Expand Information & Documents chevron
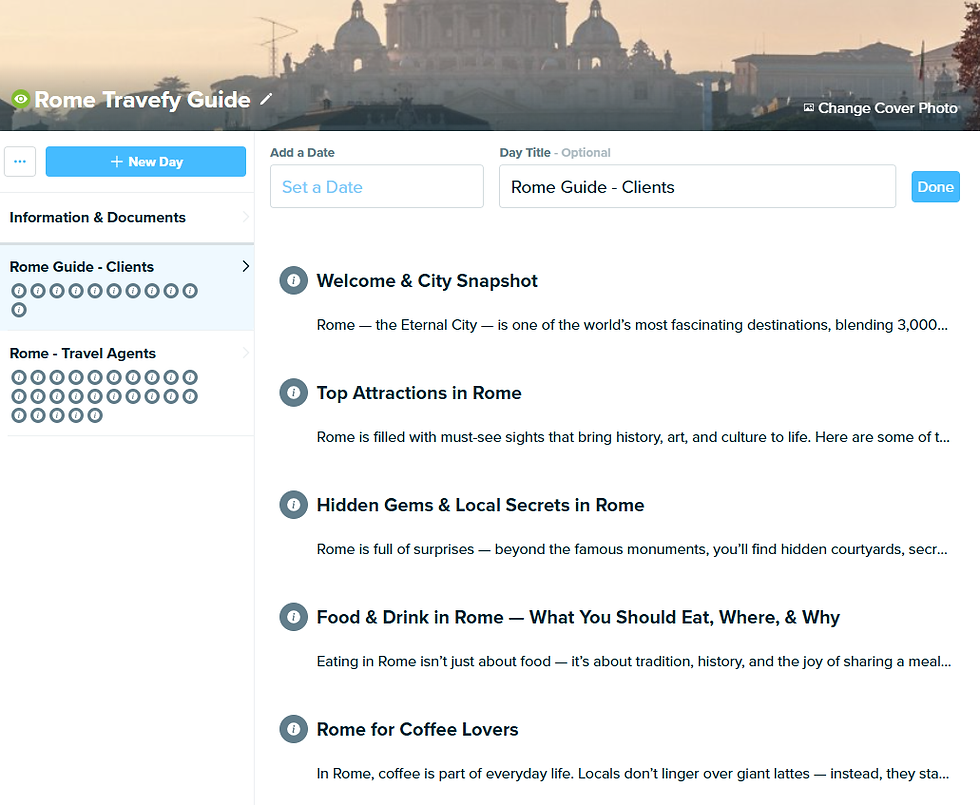Image resolution: width=980 pixels, height=805 pixels. tap(245, 217)
